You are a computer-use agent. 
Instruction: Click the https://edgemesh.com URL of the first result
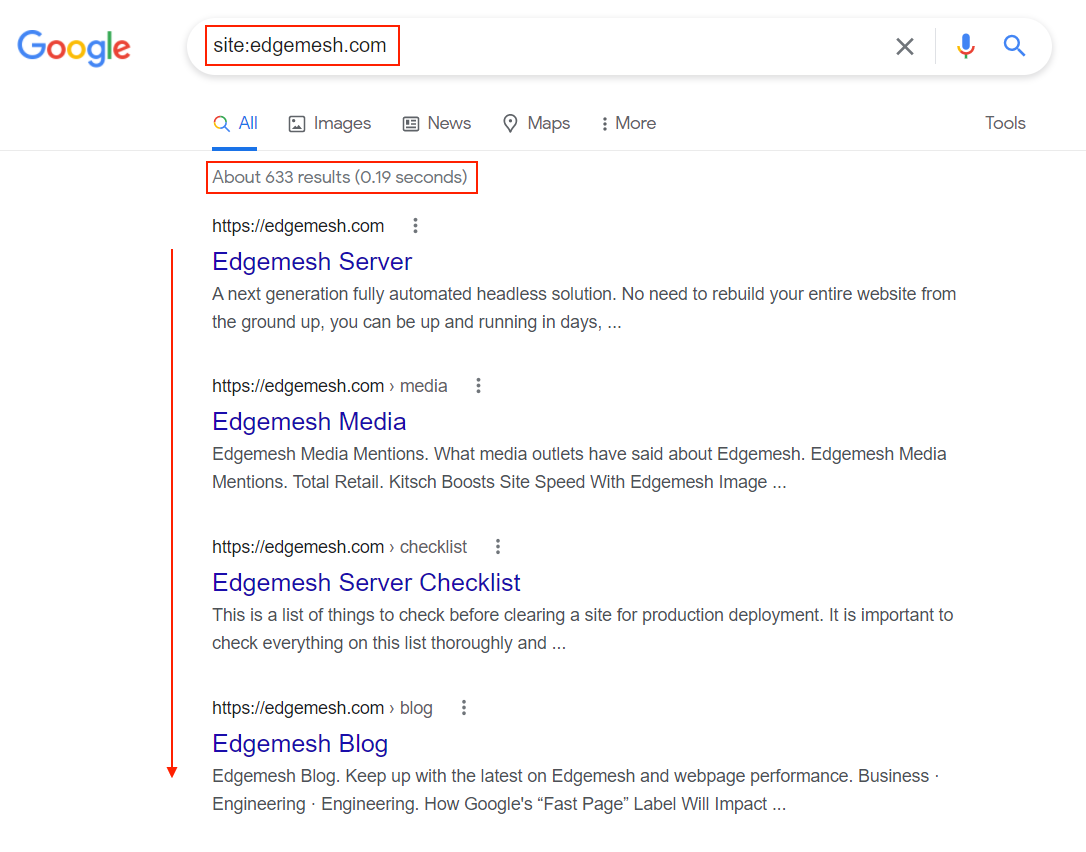298,226
